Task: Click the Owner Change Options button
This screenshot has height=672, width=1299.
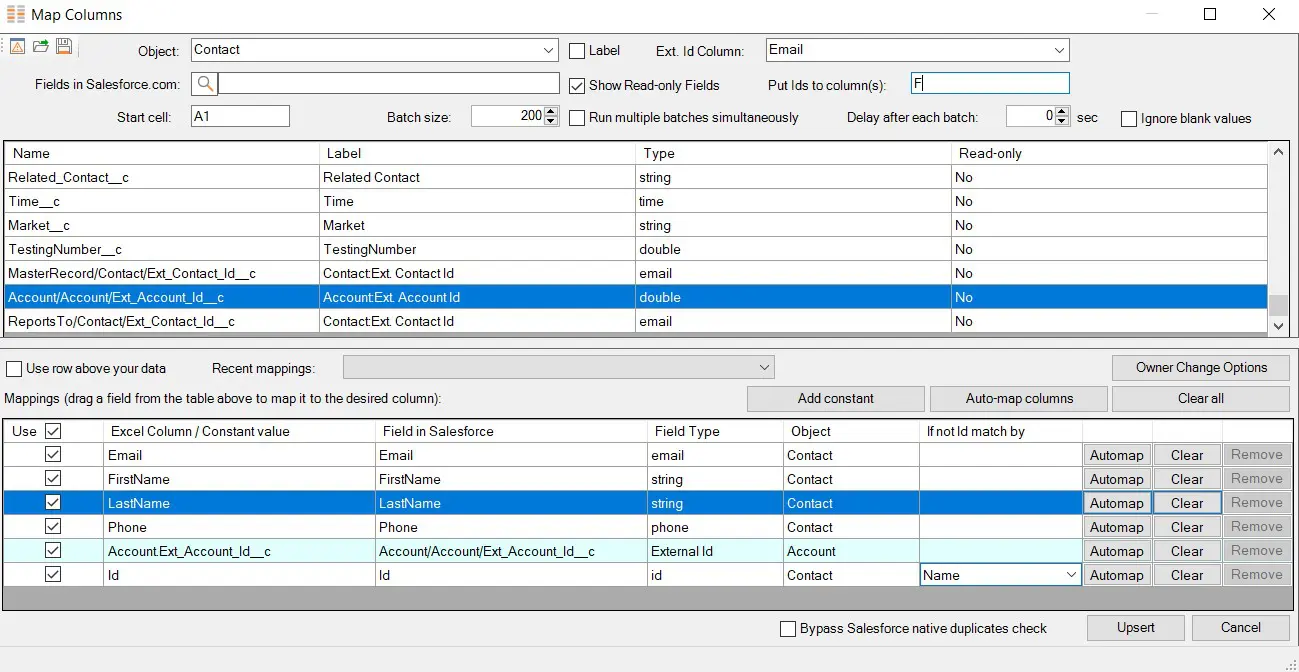Action: [1201, 368]
